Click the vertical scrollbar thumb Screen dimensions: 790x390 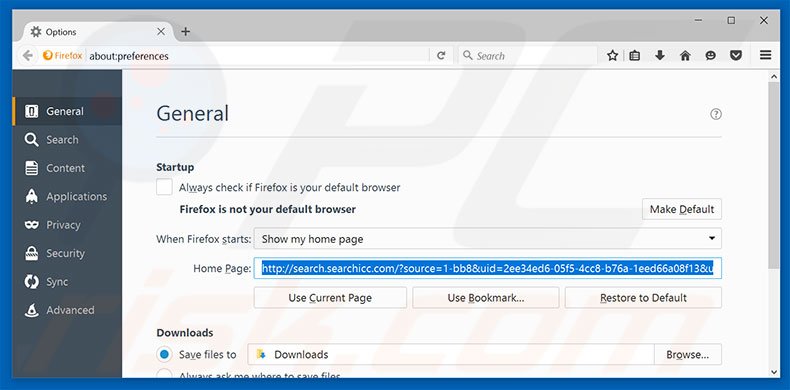click(774, 175)
